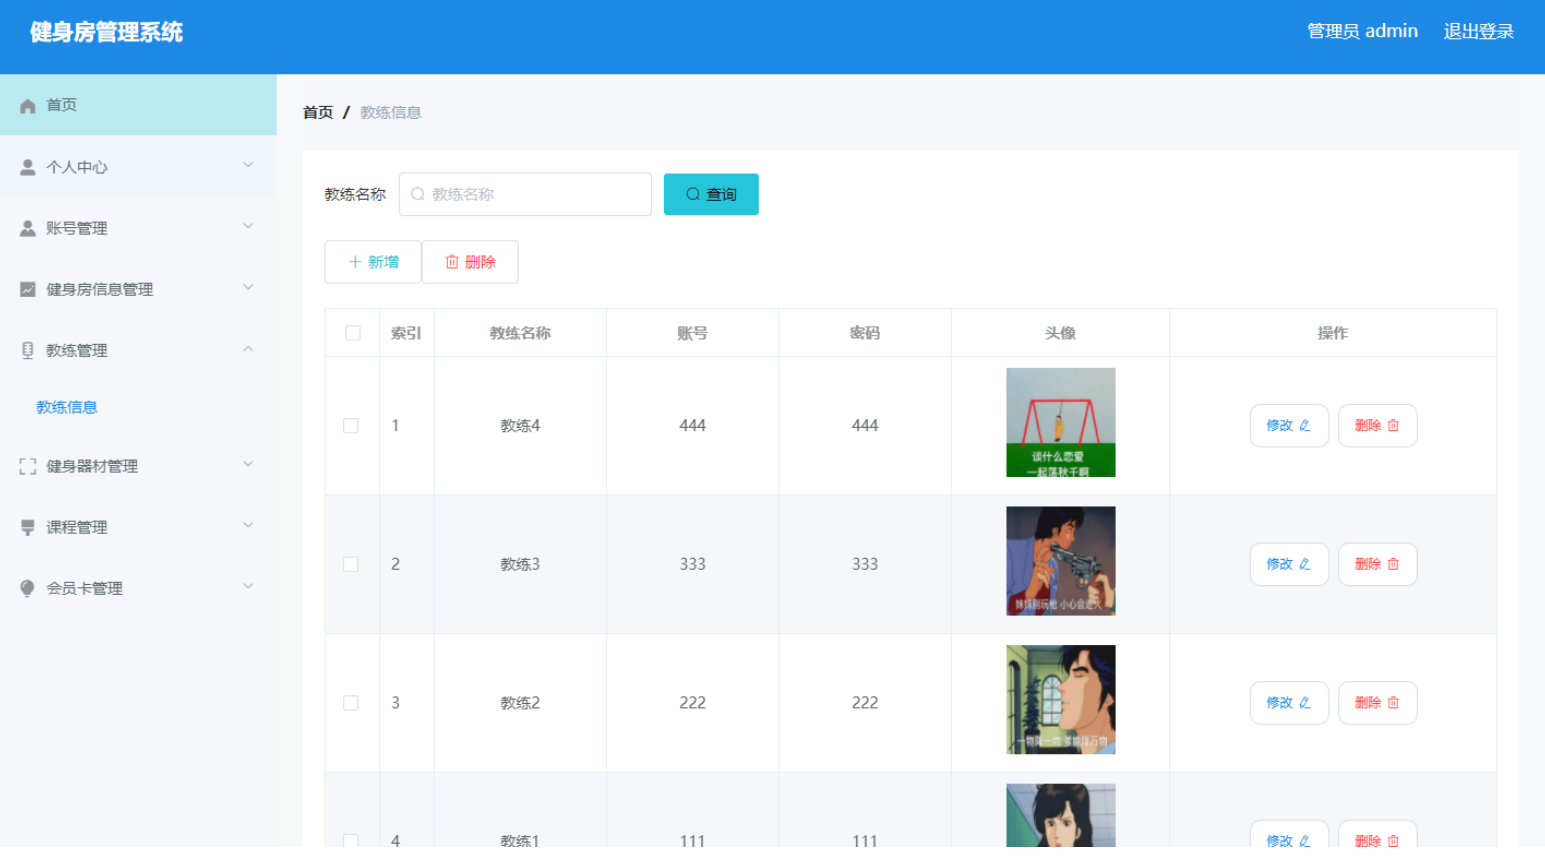Click the 头像 column header
The height and width of the screenshot is (857, 1545).
point(1060,333)
